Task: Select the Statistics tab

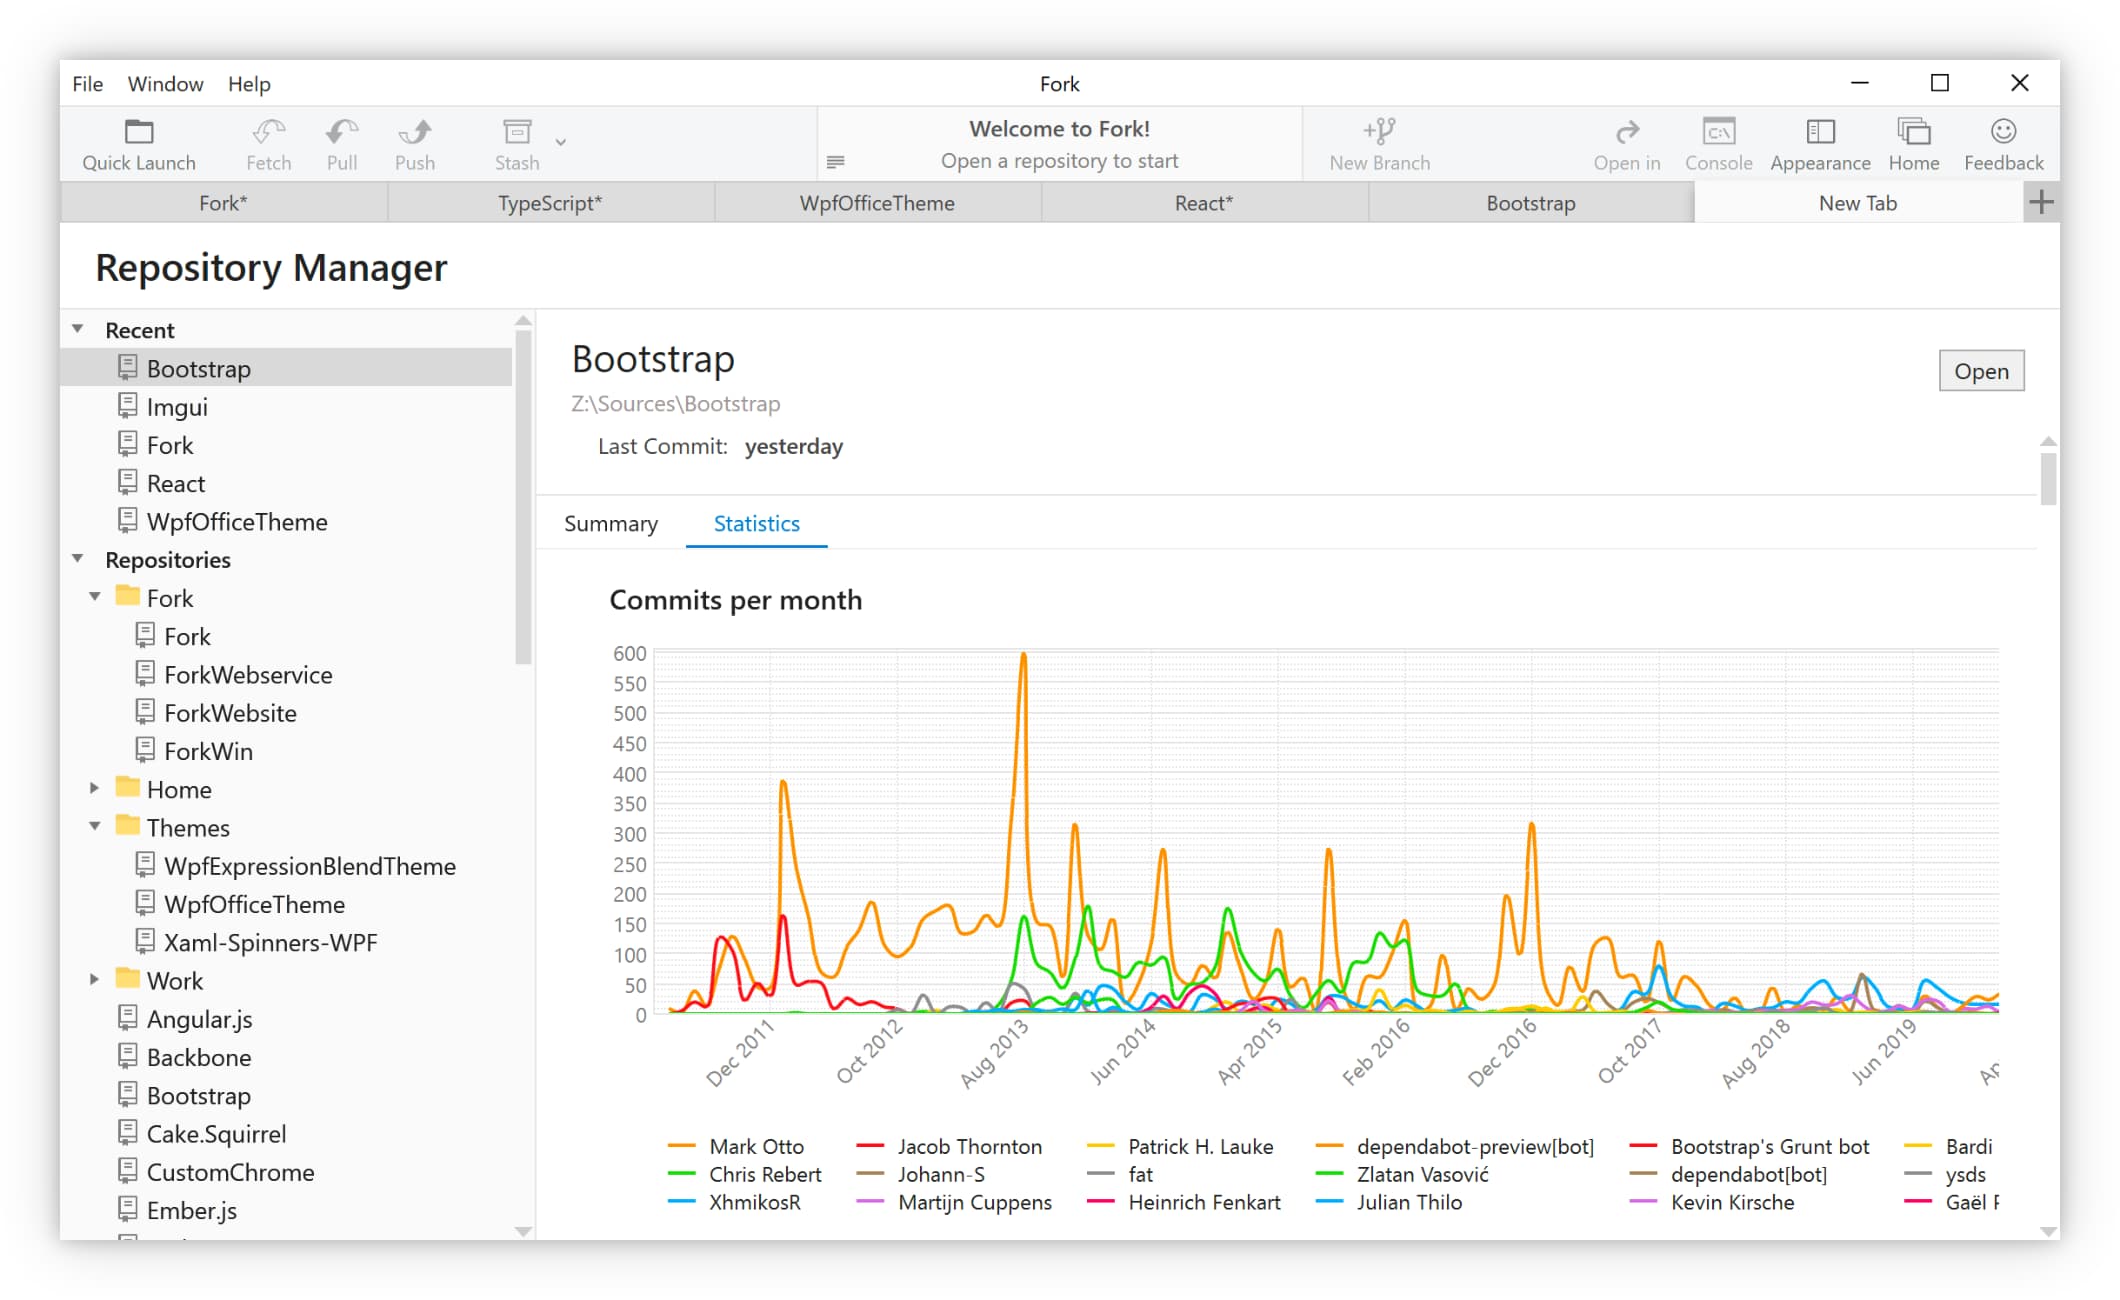Action: [x=757, y=524]
